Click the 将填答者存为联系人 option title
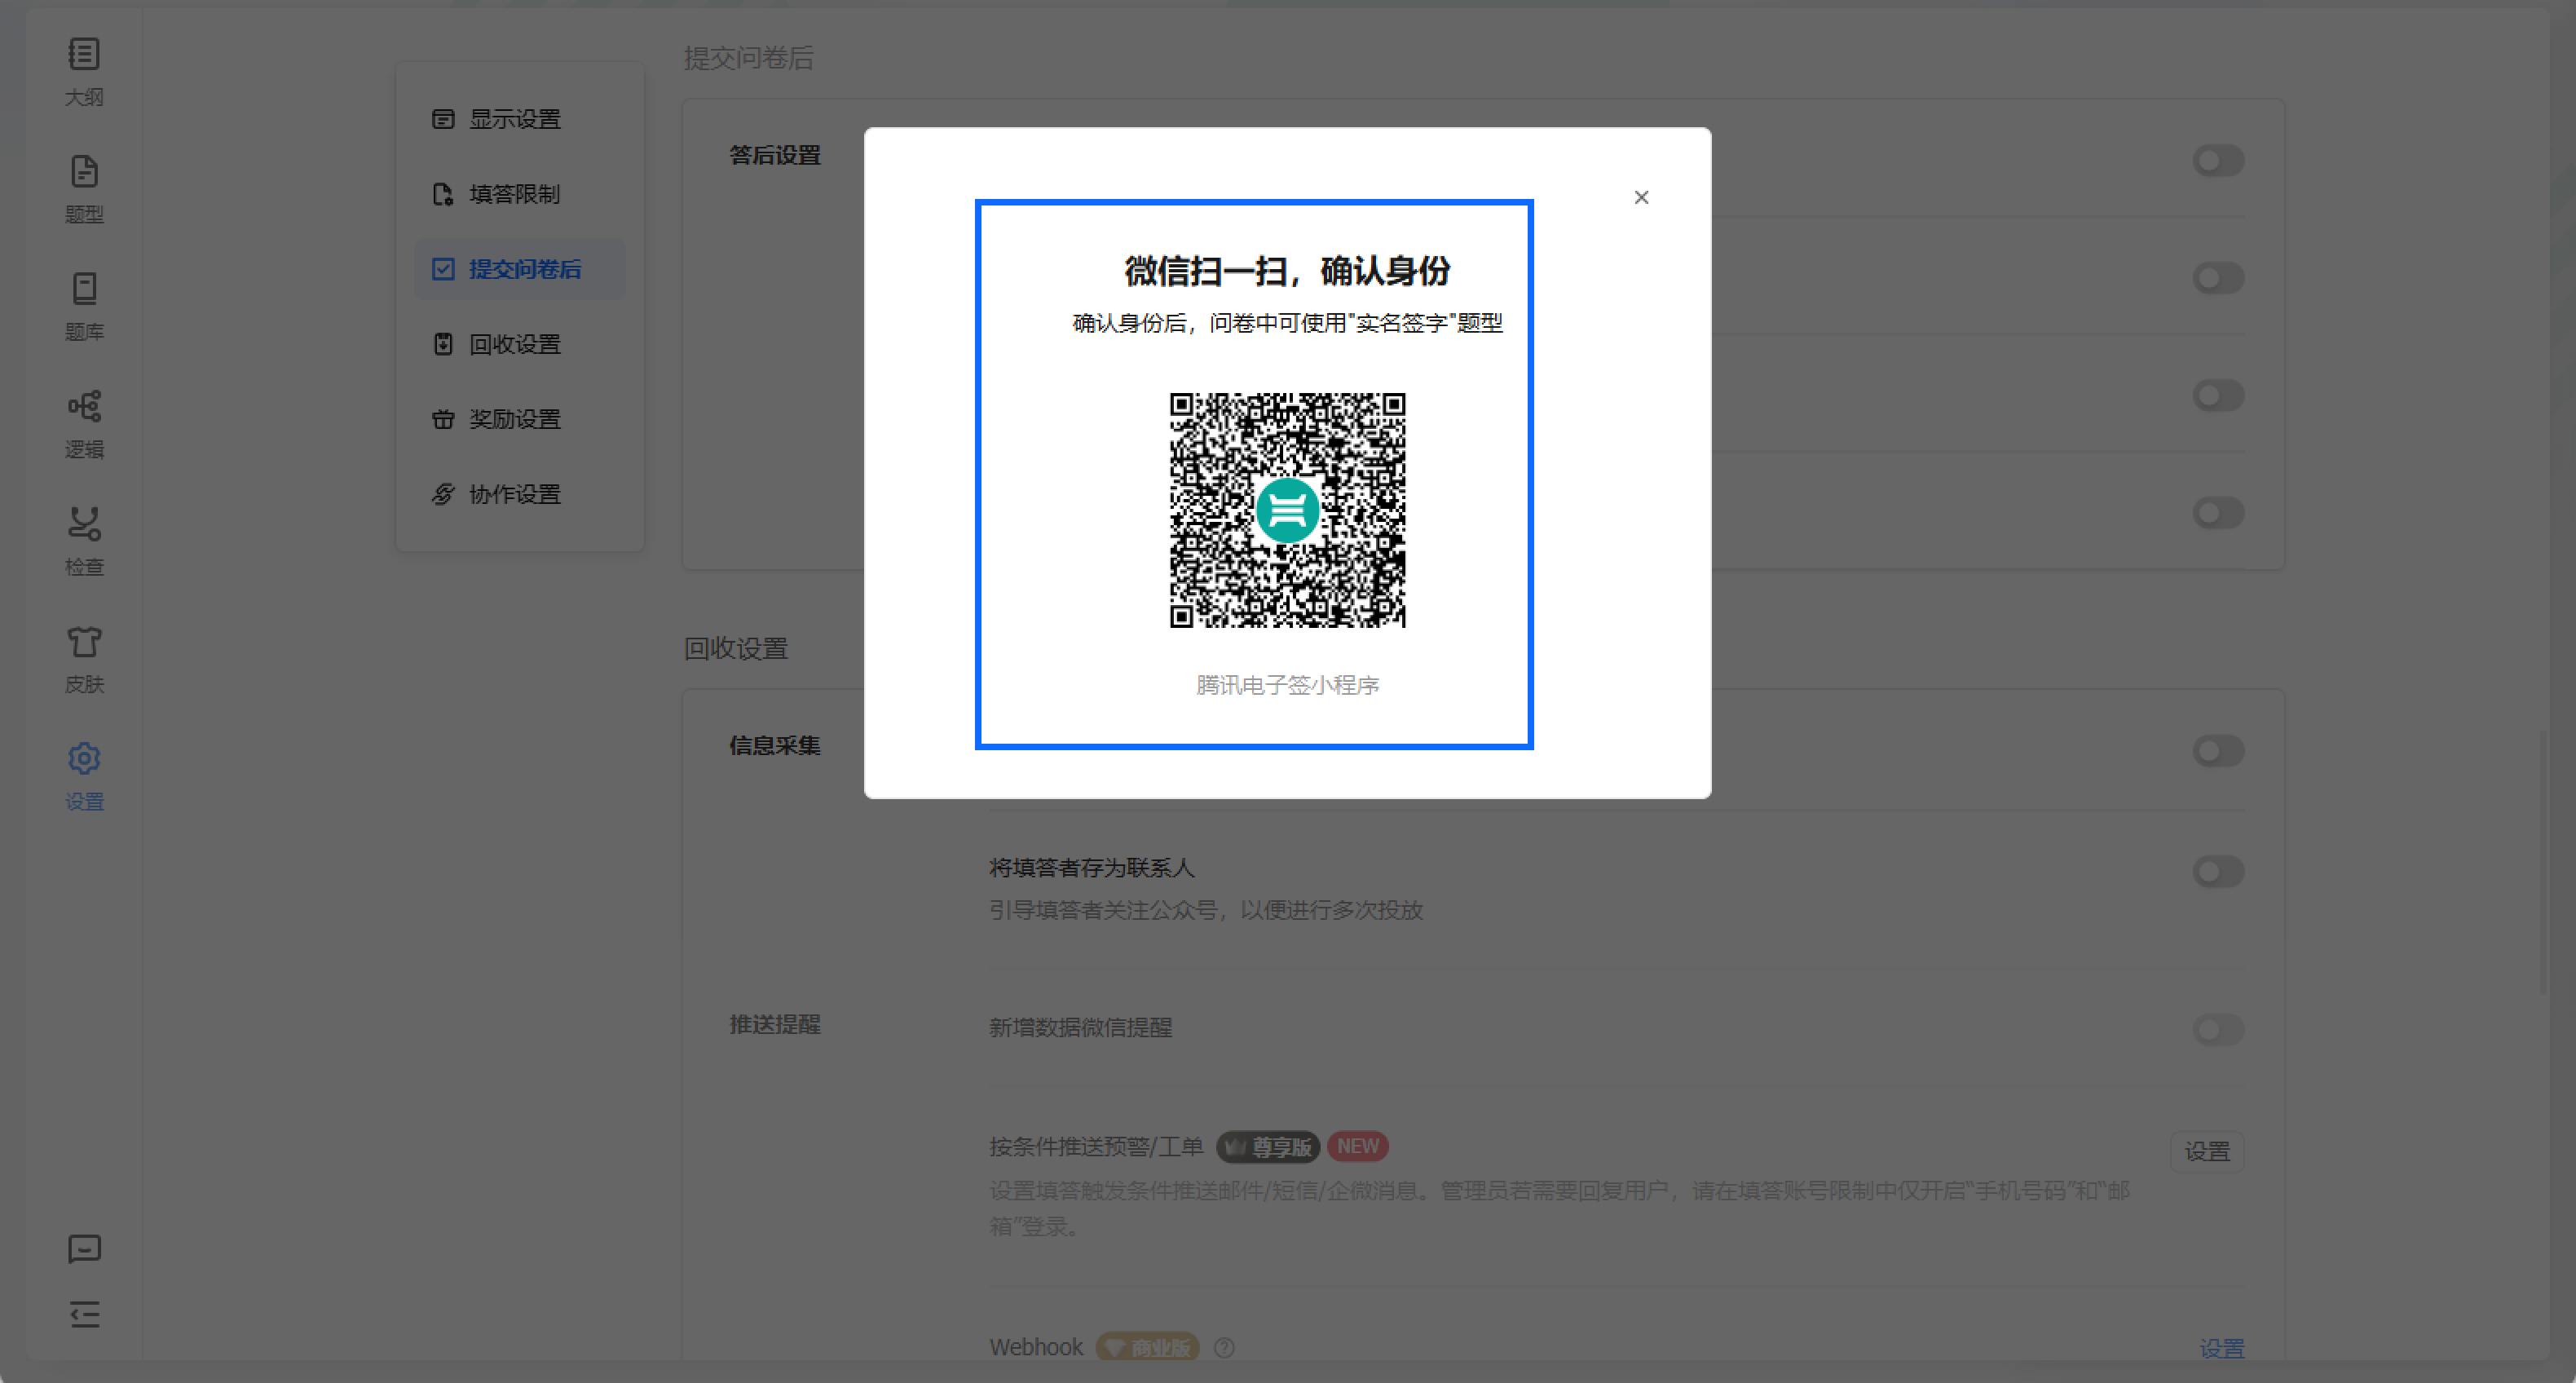 point(1092,868)
